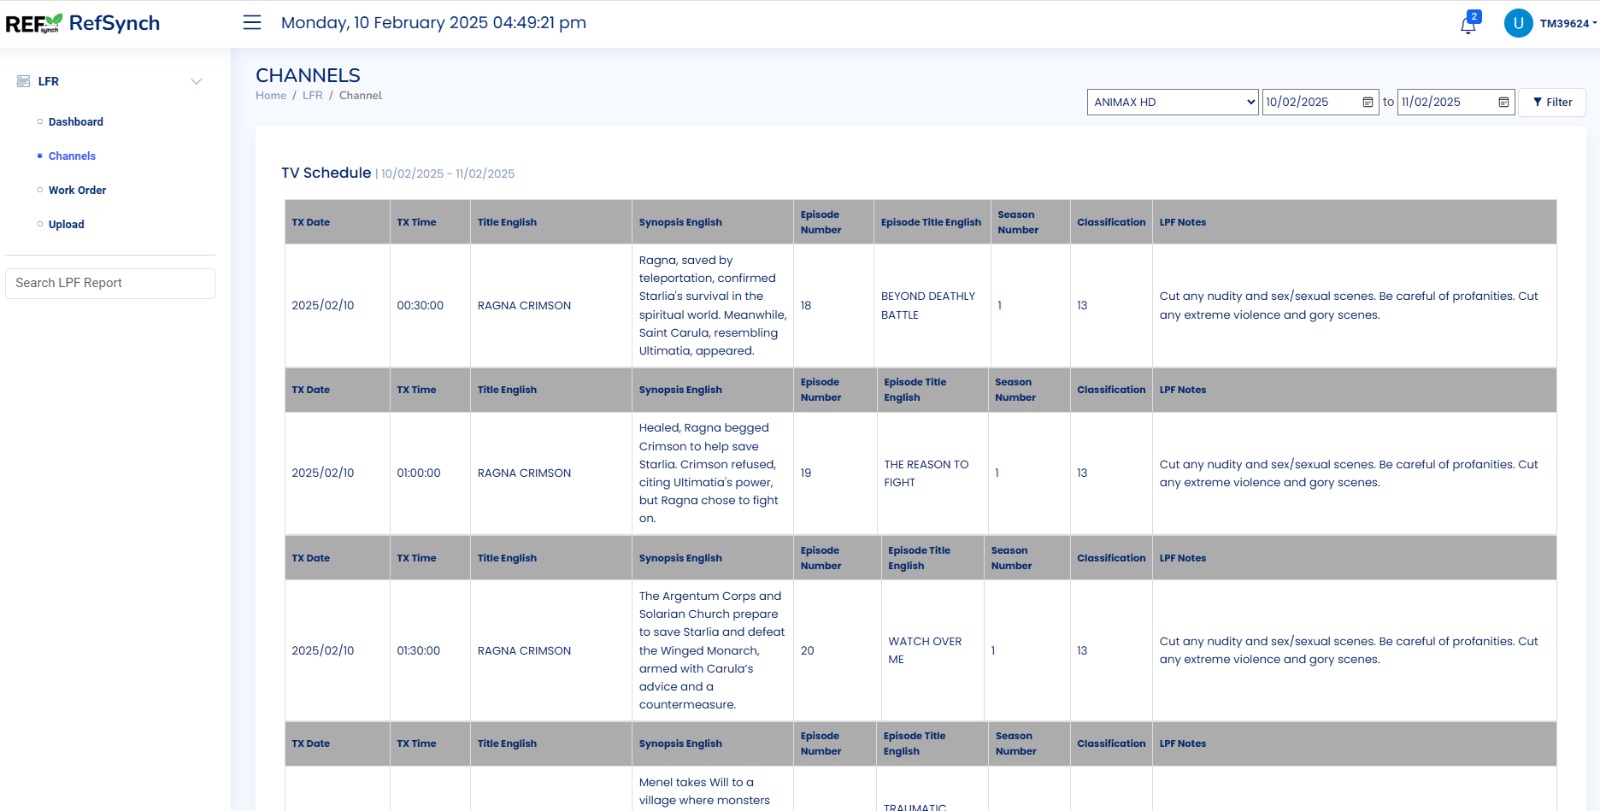Click the start date field 10/02/2025
The image size is (1600, 811).
[1320, 102]
